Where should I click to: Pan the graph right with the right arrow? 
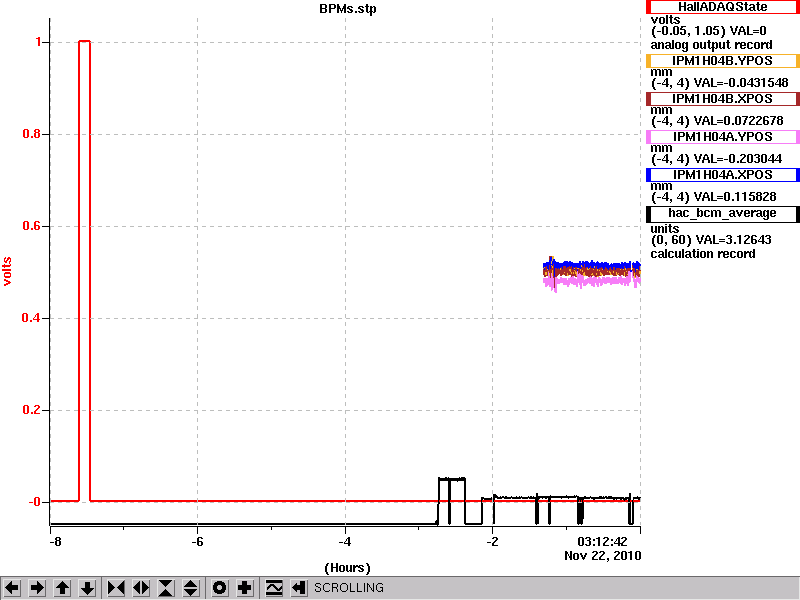37,588
